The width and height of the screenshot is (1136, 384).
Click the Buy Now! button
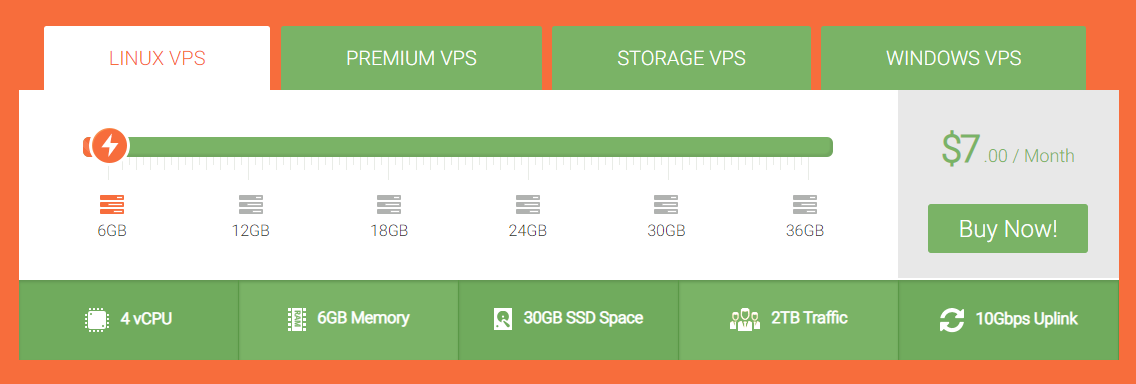coord(1008,228)
